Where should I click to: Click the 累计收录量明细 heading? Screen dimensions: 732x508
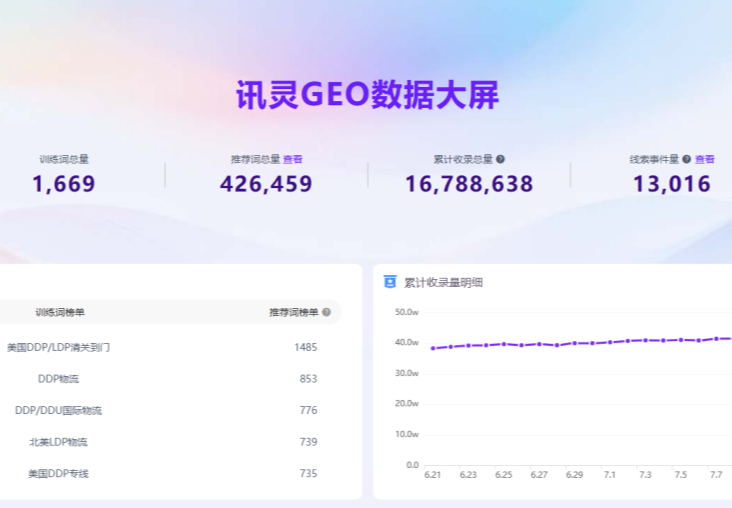point(443,282)
